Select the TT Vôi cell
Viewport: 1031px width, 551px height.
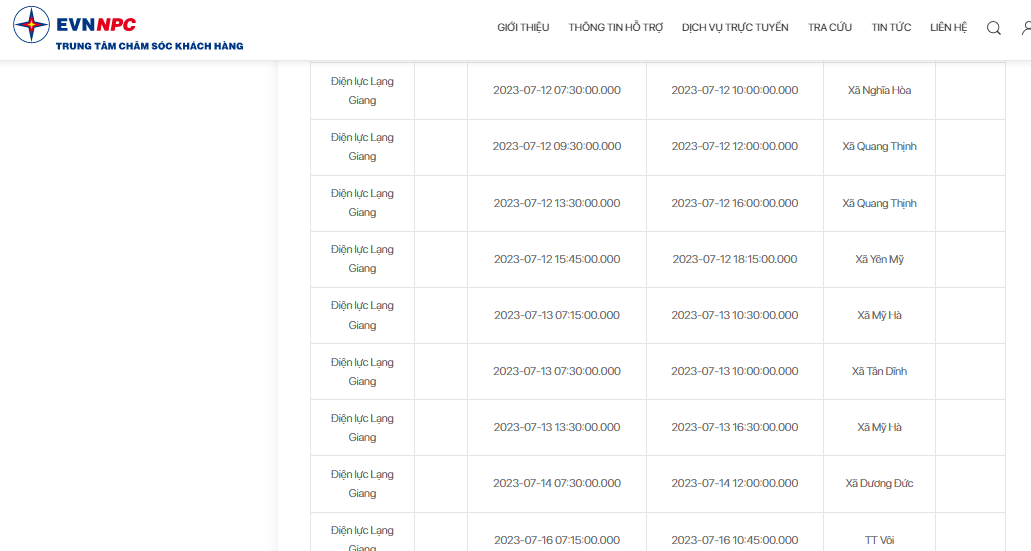879,540
